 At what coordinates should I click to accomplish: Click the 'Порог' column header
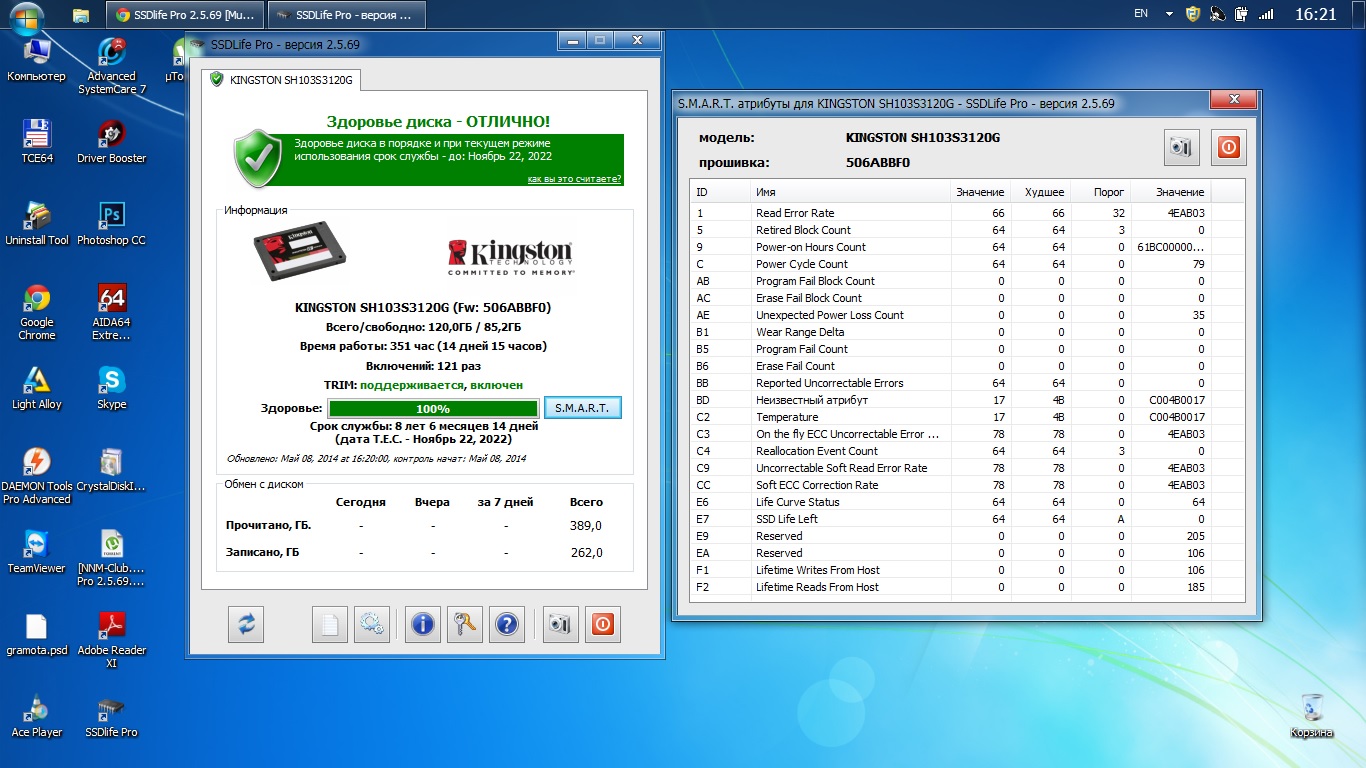(1100, 192)
